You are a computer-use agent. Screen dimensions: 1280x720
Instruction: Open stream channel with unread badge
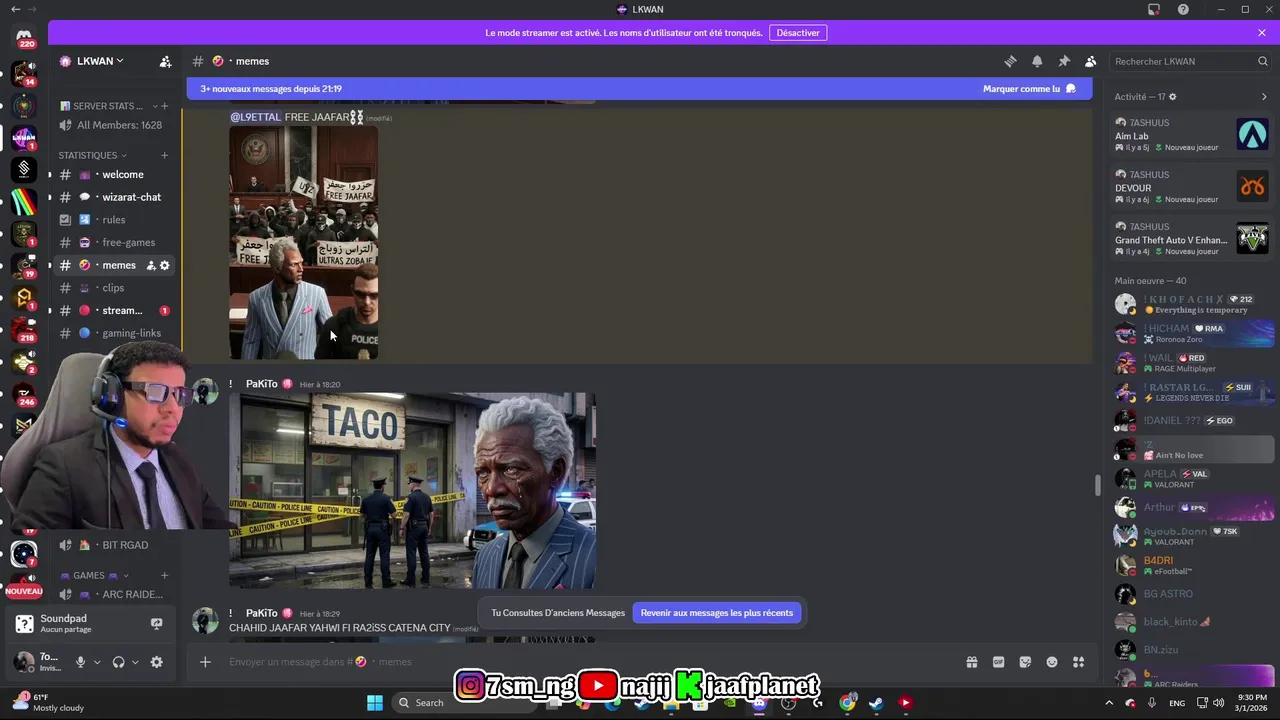click(x=115, y=311)
